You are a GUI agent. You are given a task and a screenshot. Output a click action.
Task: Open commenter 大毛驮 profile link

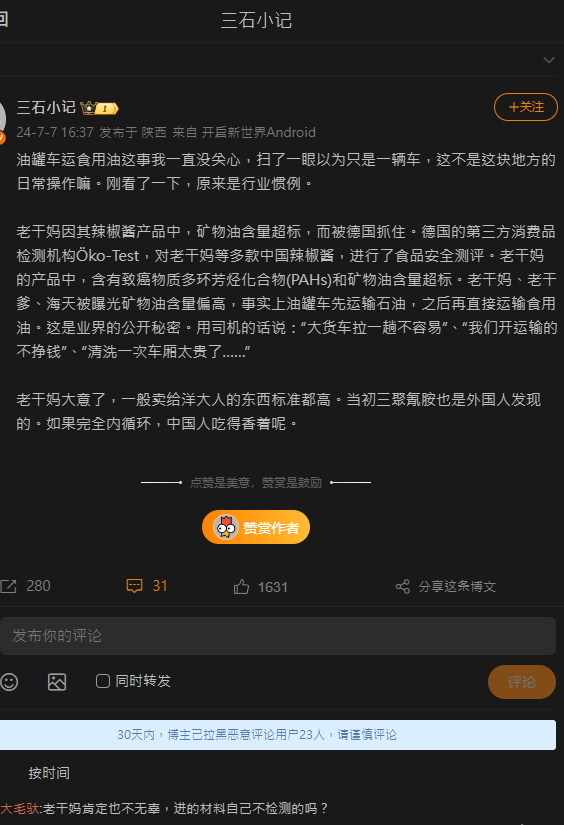click(20, 809)
